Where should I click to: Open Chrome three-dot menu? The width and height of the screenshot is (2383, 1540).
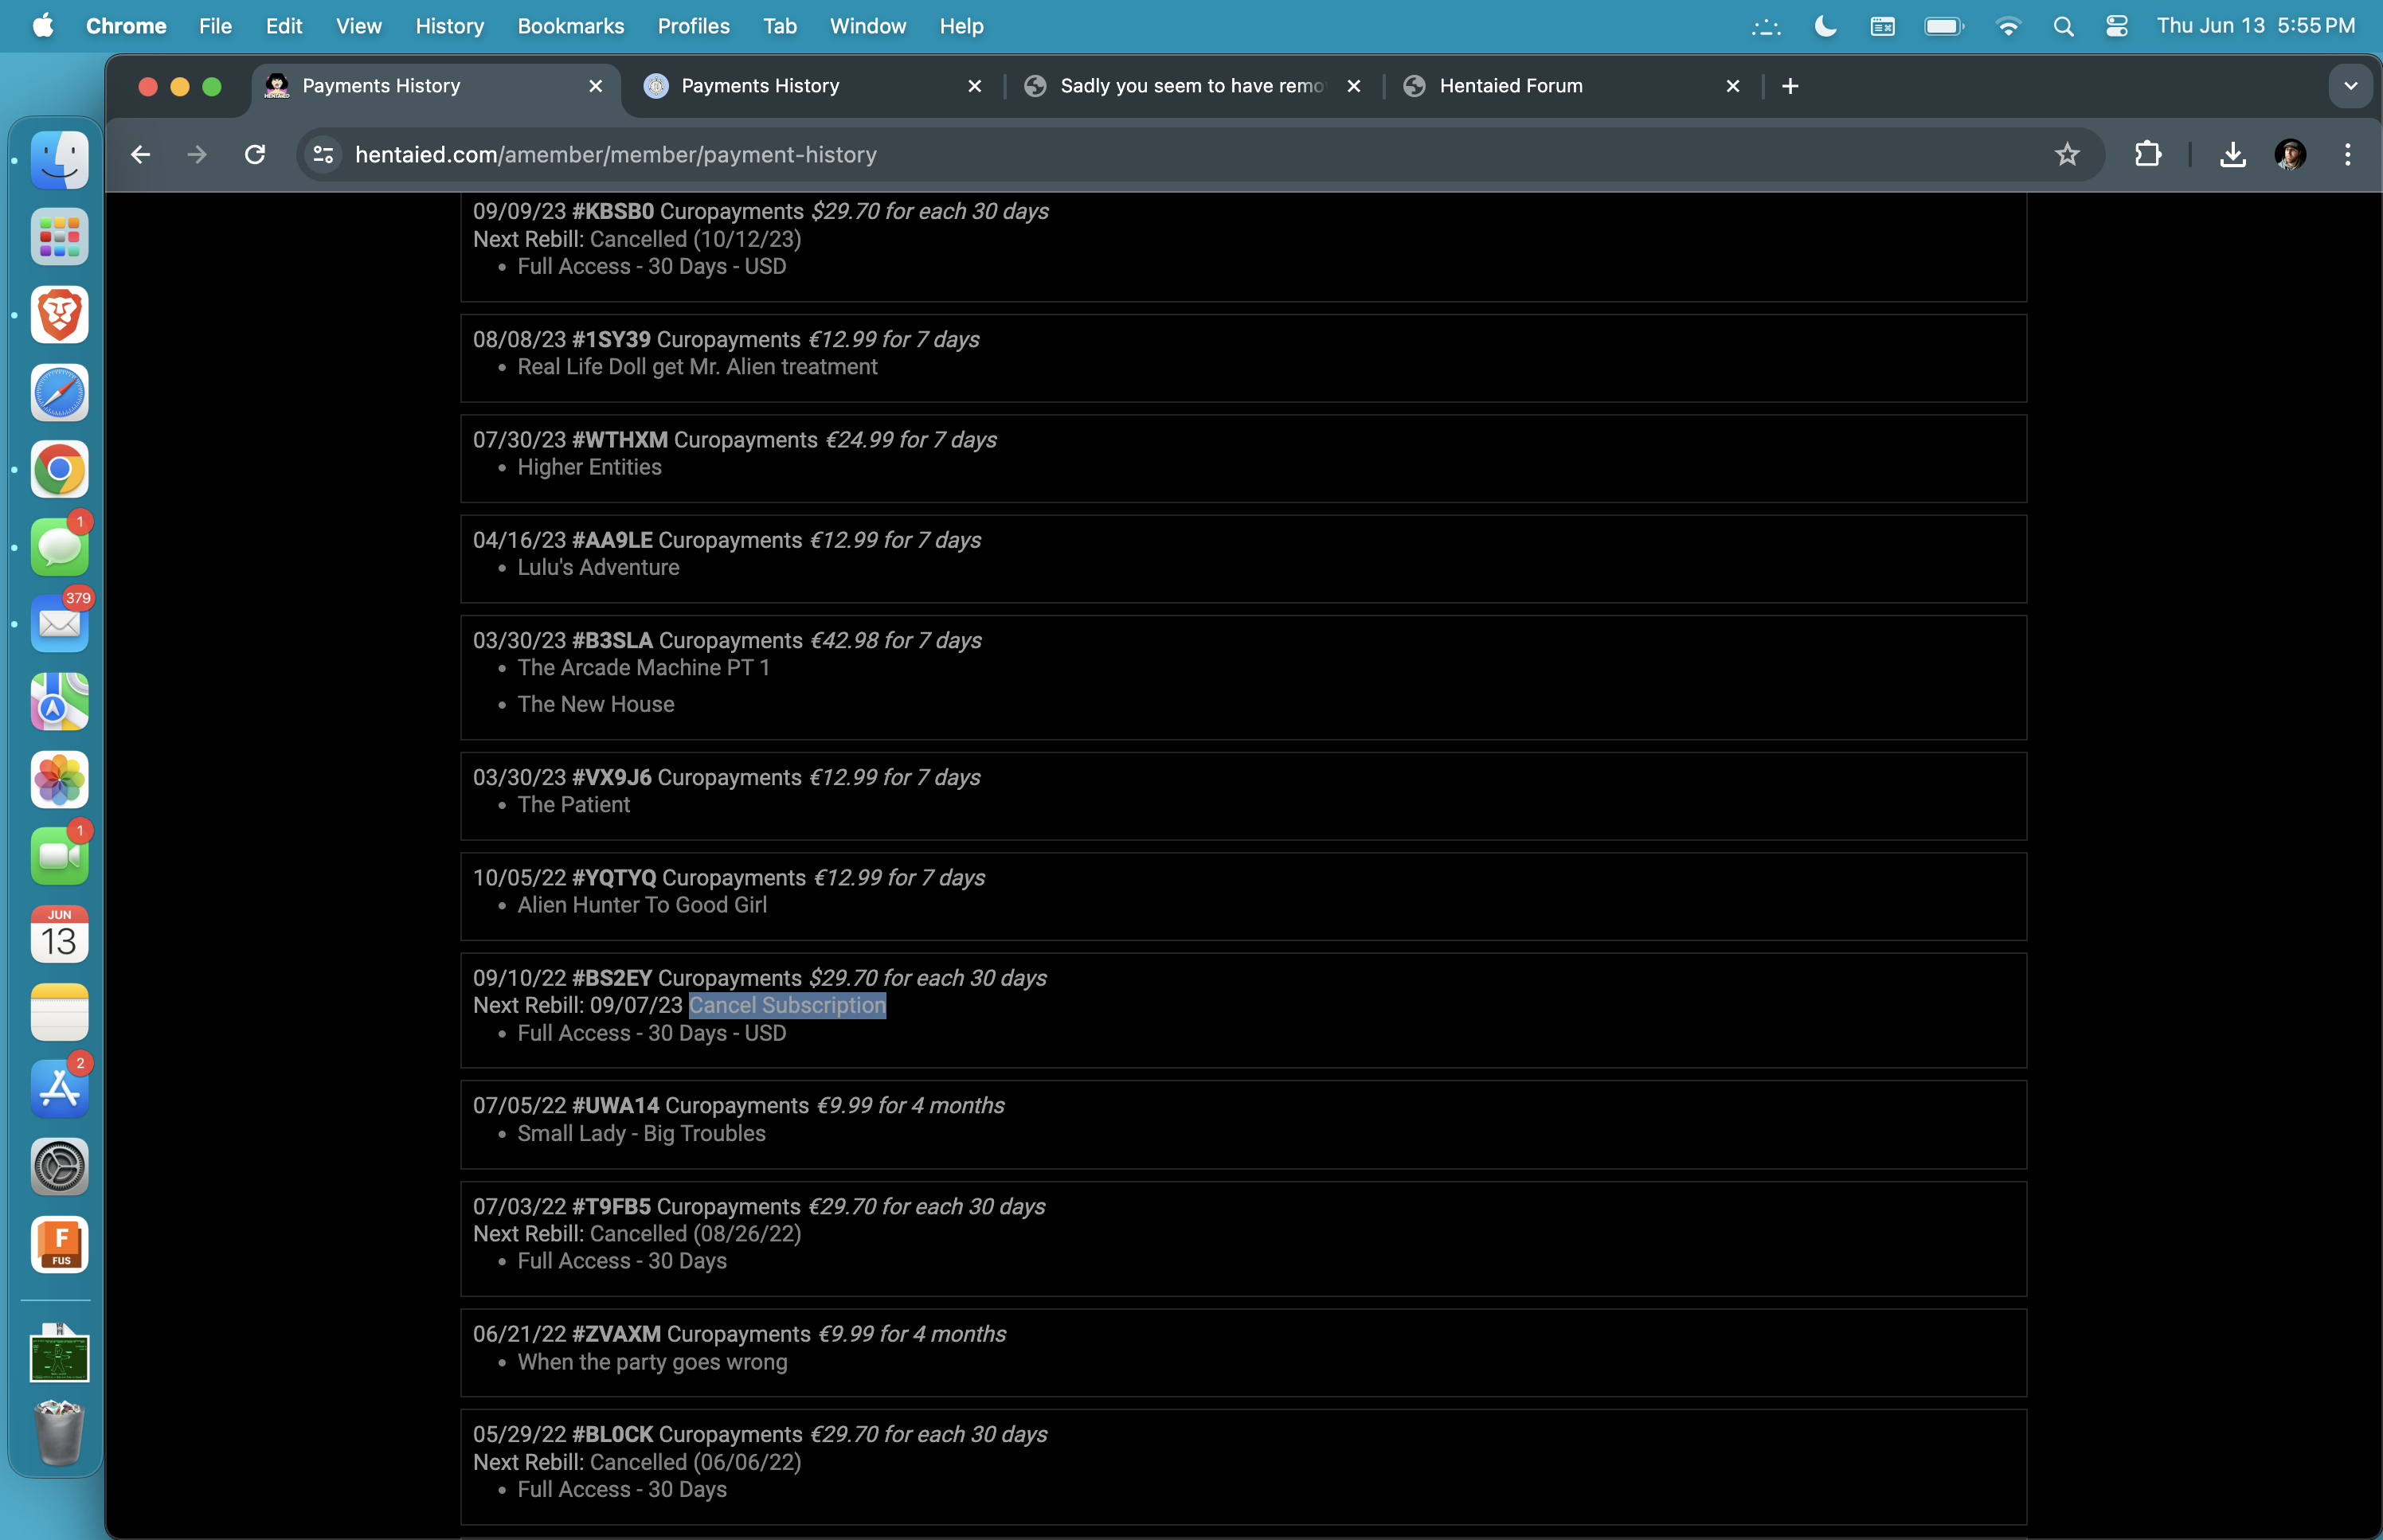click(x=2347, y=154)
